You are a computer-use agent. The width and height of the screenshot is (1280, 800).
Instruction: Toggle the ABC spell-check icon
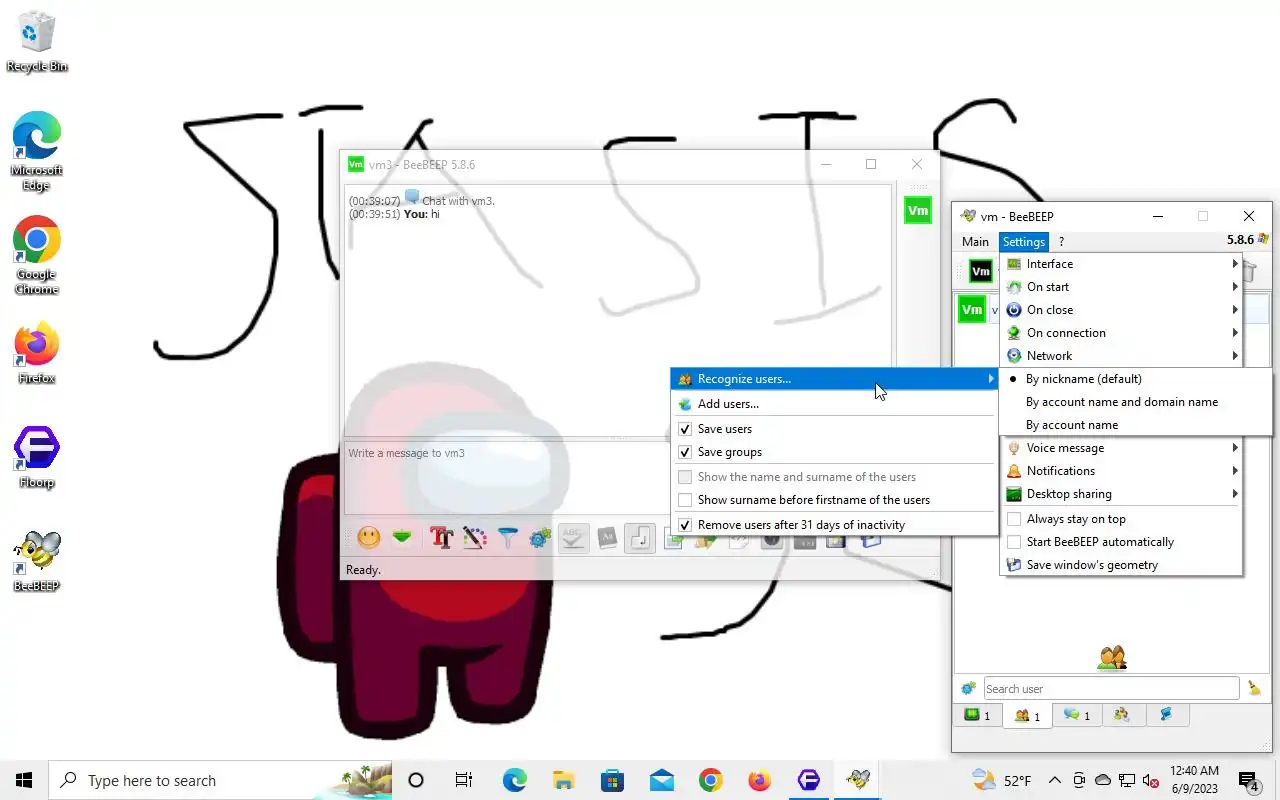[x=573, y=538]
